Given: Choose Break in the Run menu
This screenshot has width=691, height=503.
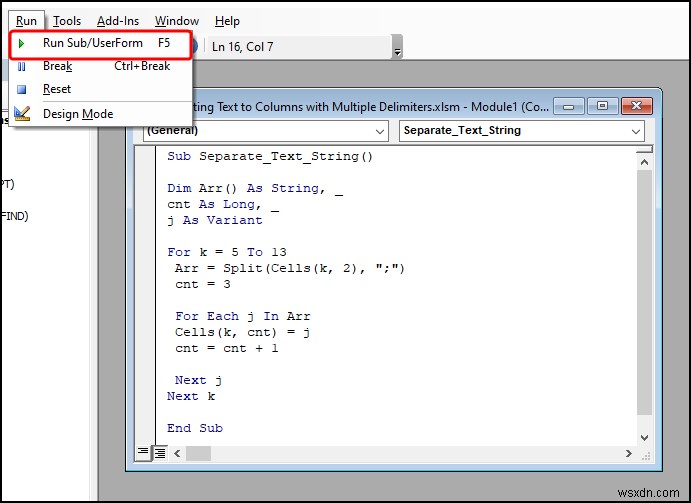Looking at the screenshot, I should (100, 66).
